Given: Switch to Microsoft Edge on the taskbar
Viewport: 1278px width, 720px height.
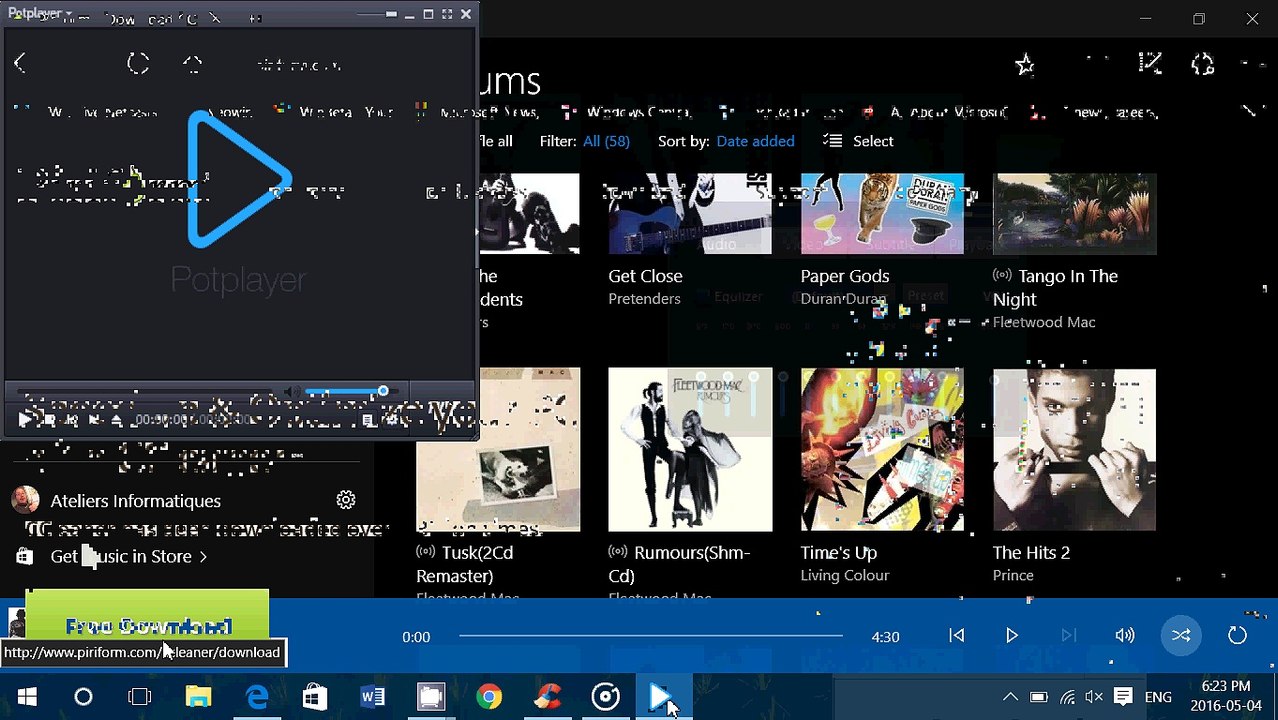Looking at the screenshot, I should click(x=257, y=697).
